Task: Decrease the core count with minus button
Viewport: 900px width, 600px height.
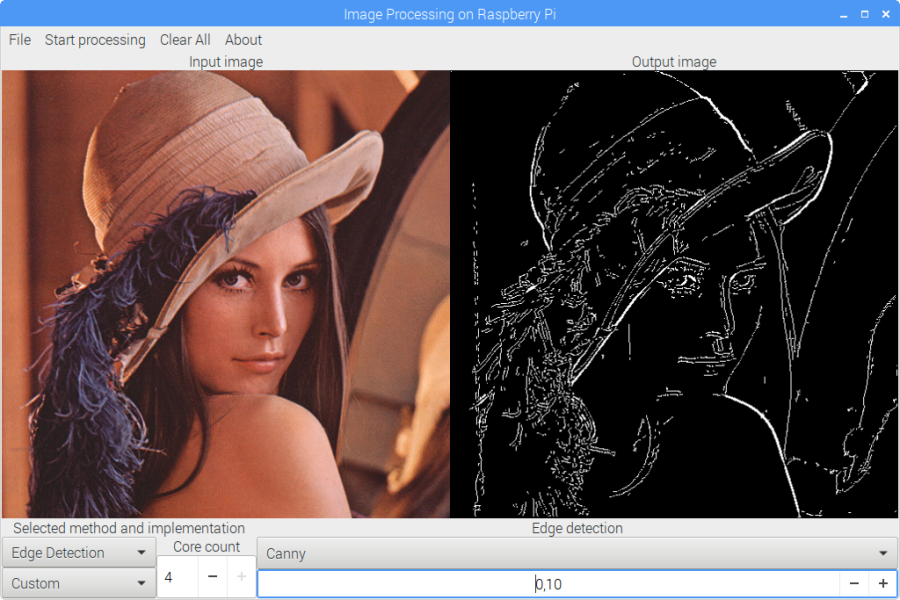Action: [x=212, y=576]
